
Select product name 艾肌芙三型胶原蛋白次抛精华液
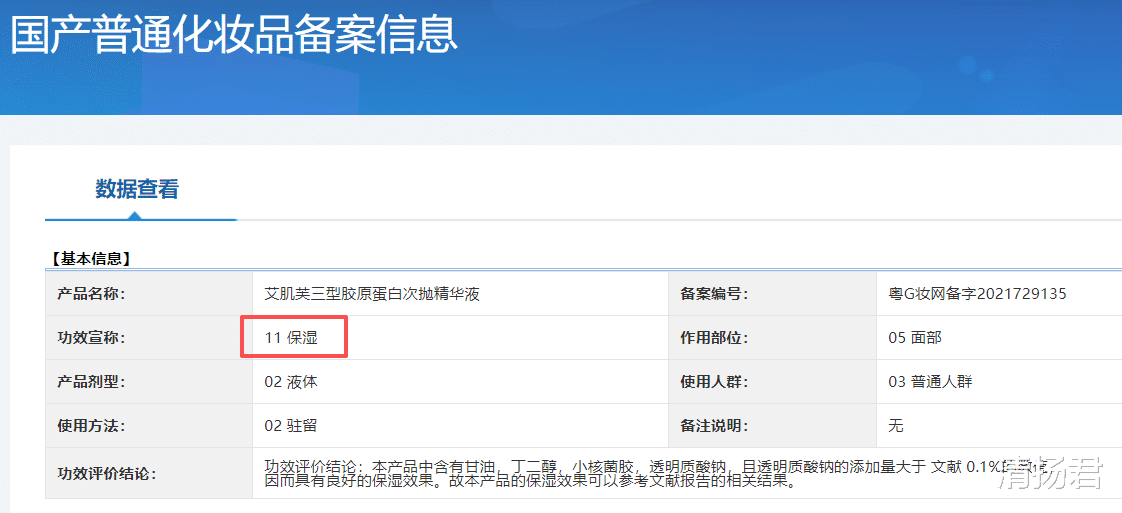[371, 294]
